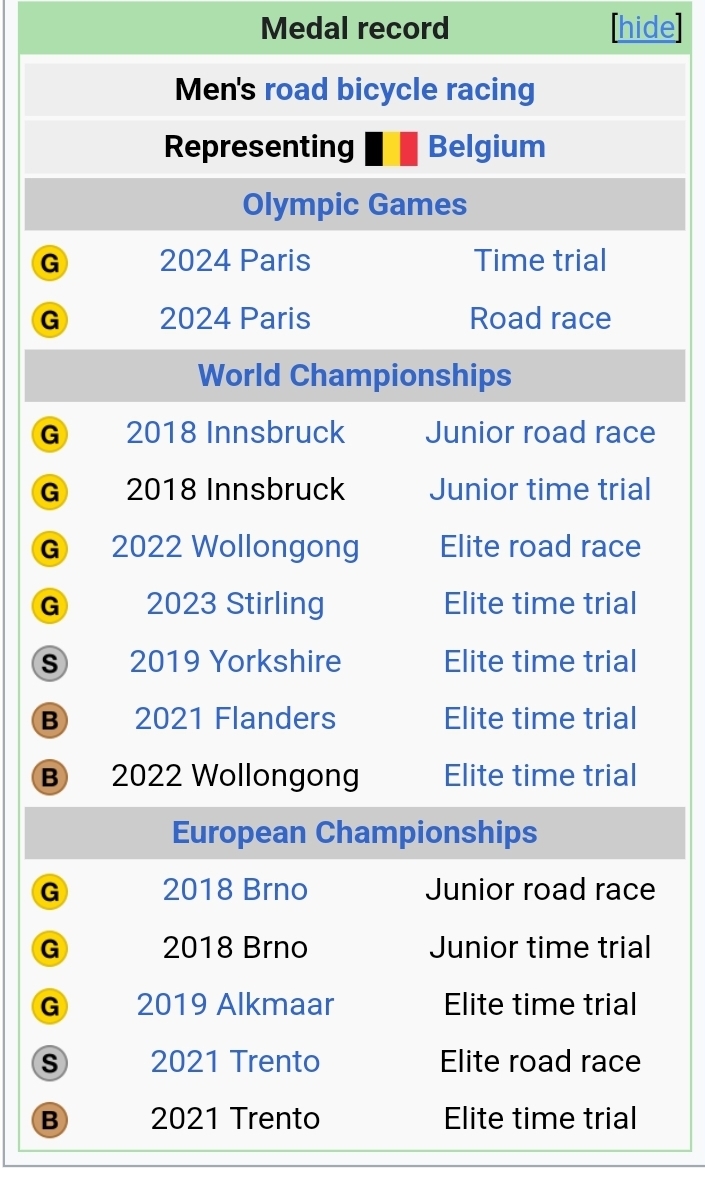705x1180 pixels.
Task: Visit the 2018 Brno junior road race link
Action: coord(235,890)
